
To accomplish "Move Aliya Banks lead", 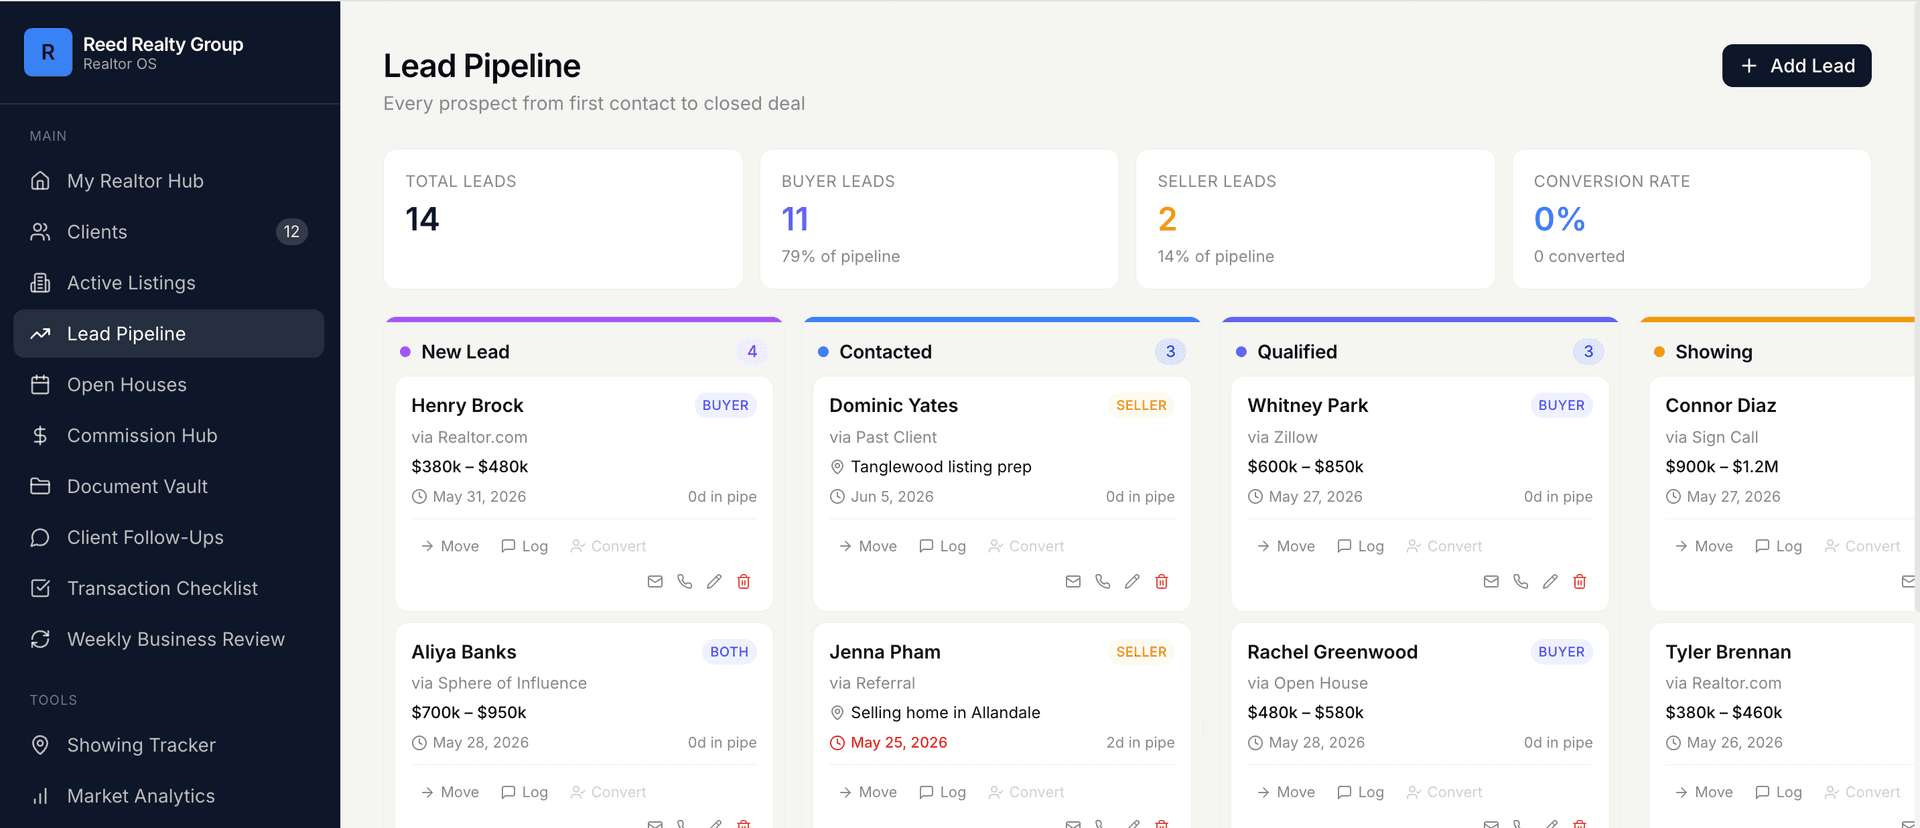I will [x=450, y=792].
